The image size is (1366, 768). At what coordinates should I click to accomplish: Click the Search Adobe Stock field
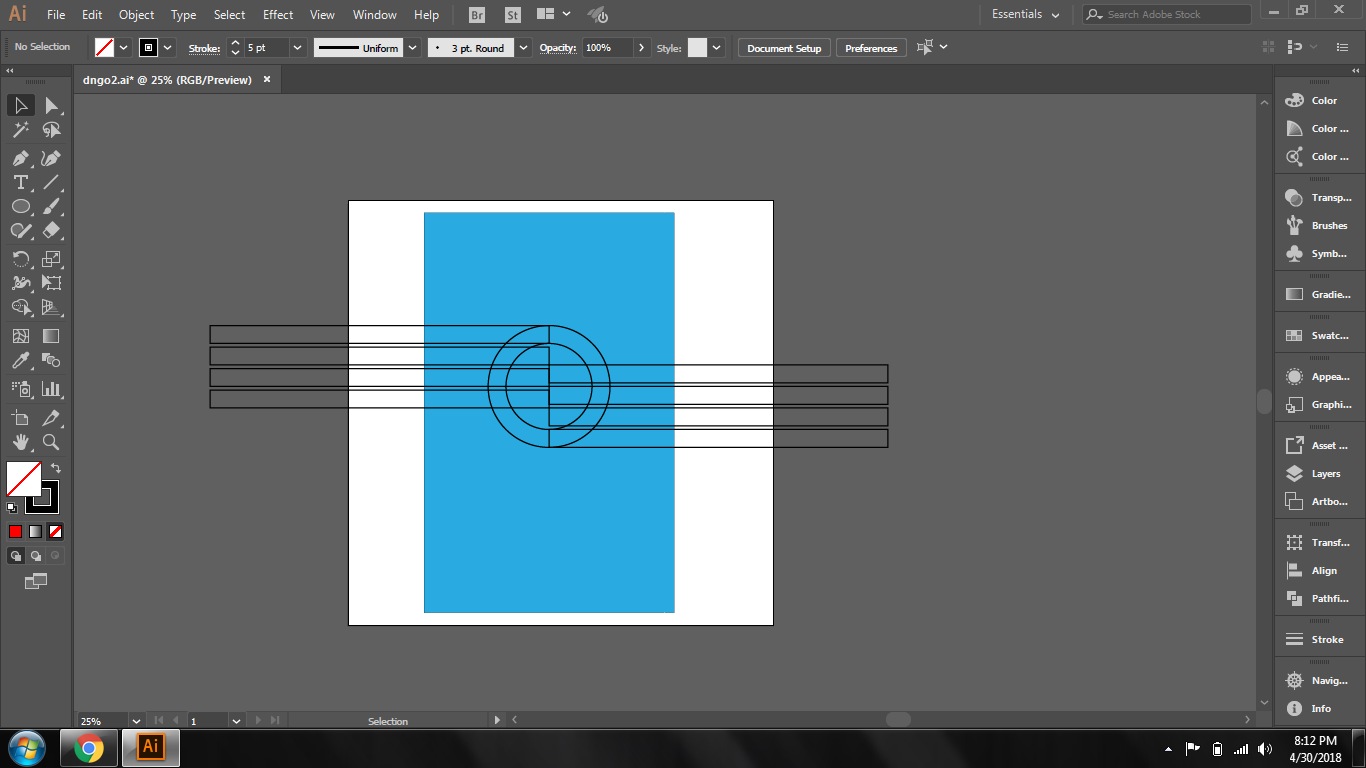[1167, 14]
